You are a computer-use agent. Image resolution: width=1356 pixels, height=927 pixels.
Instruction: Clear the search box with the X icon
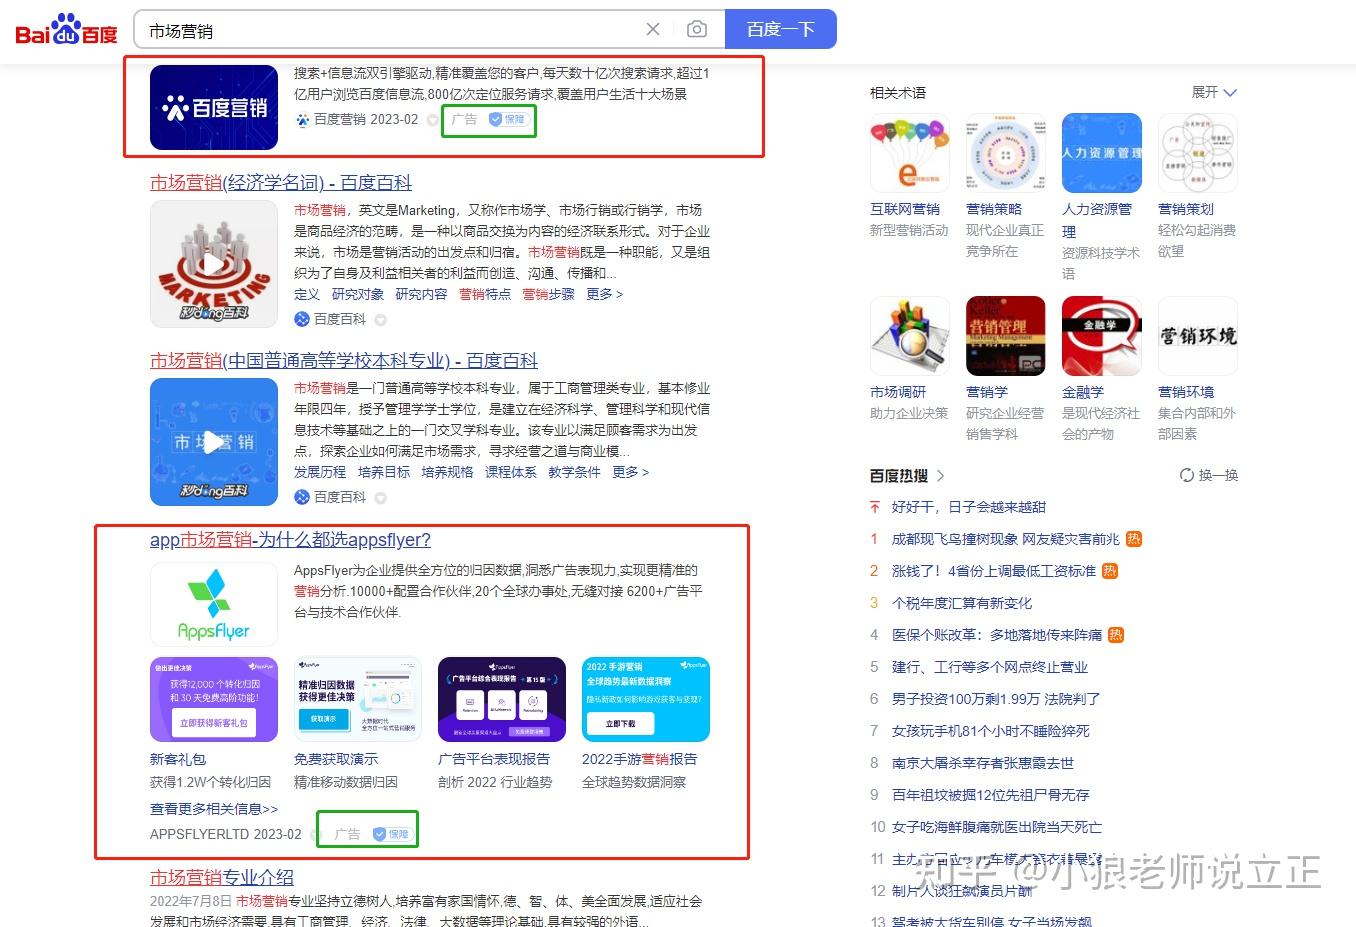click(653, 30)
